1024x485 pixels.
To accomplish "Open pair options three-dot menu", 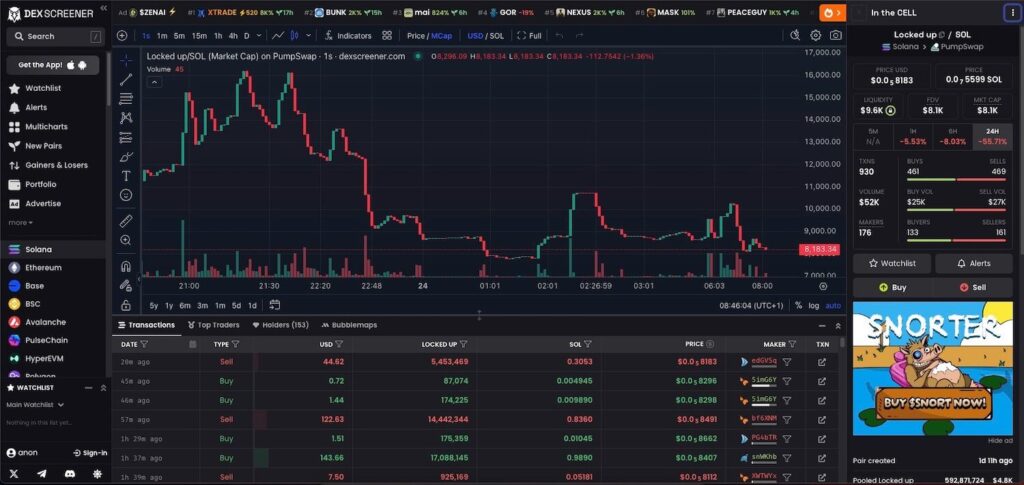I will coord(1012,12).
